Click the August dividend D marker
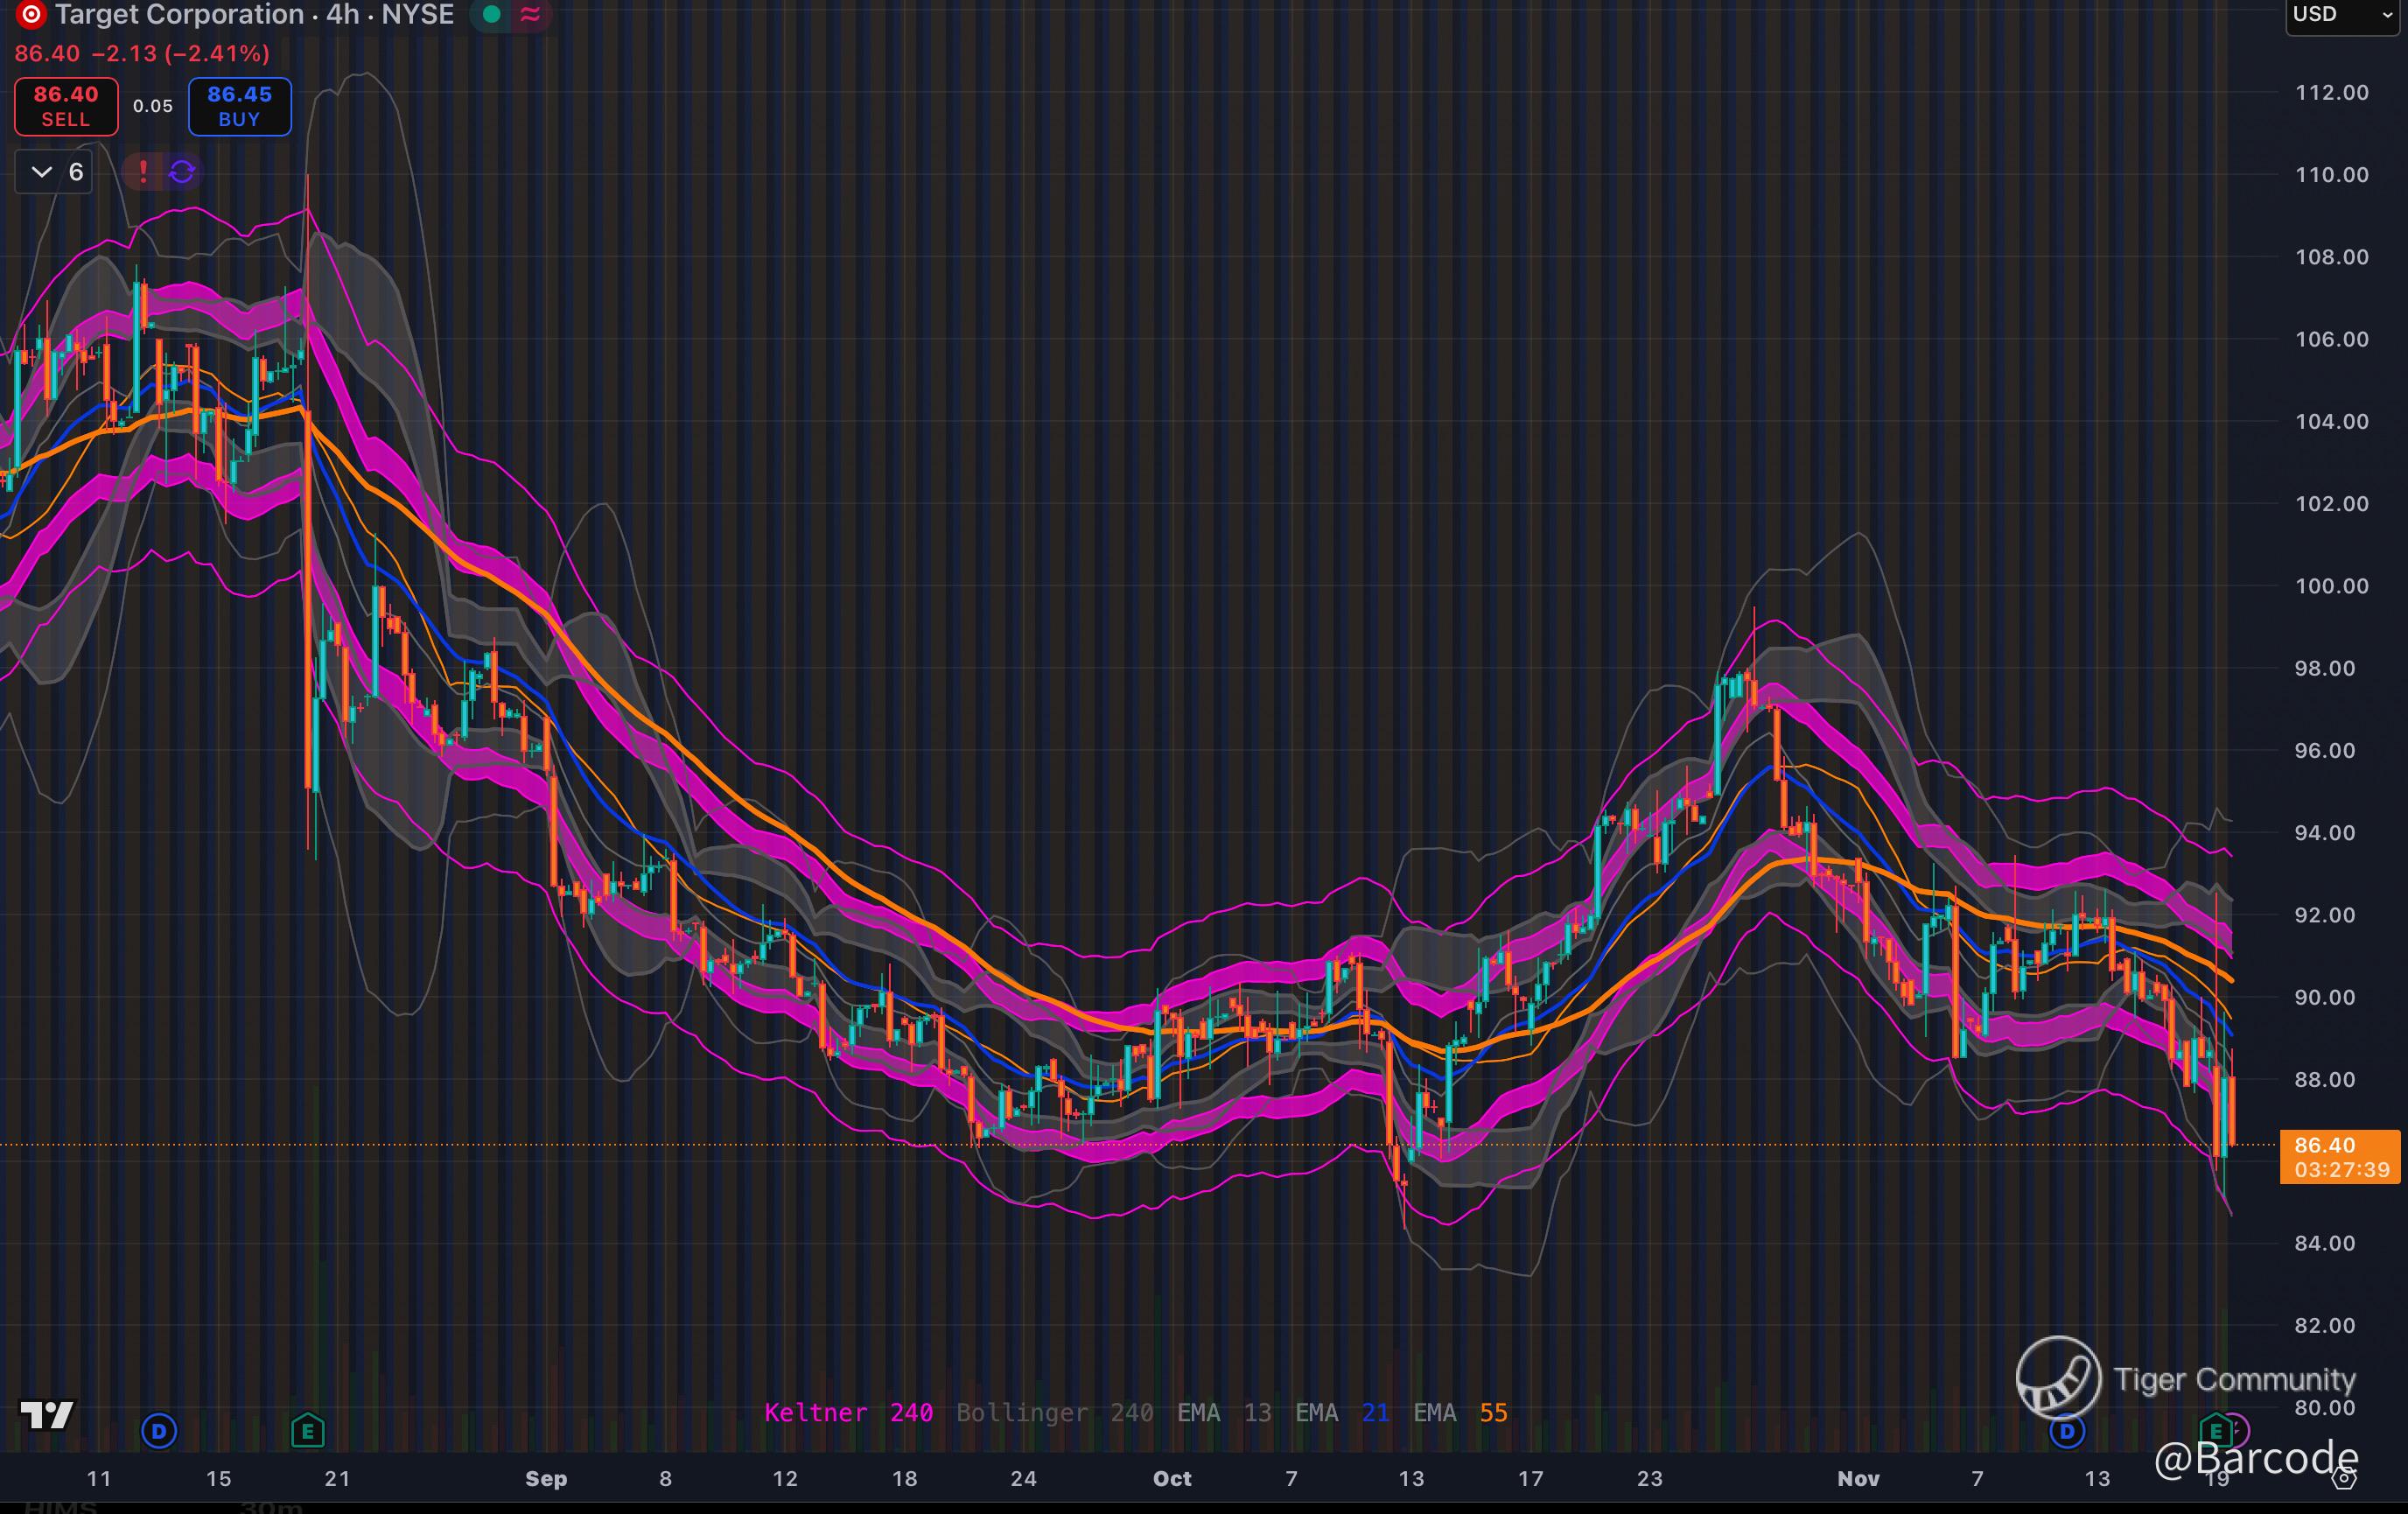 [x=159, y=1431]
